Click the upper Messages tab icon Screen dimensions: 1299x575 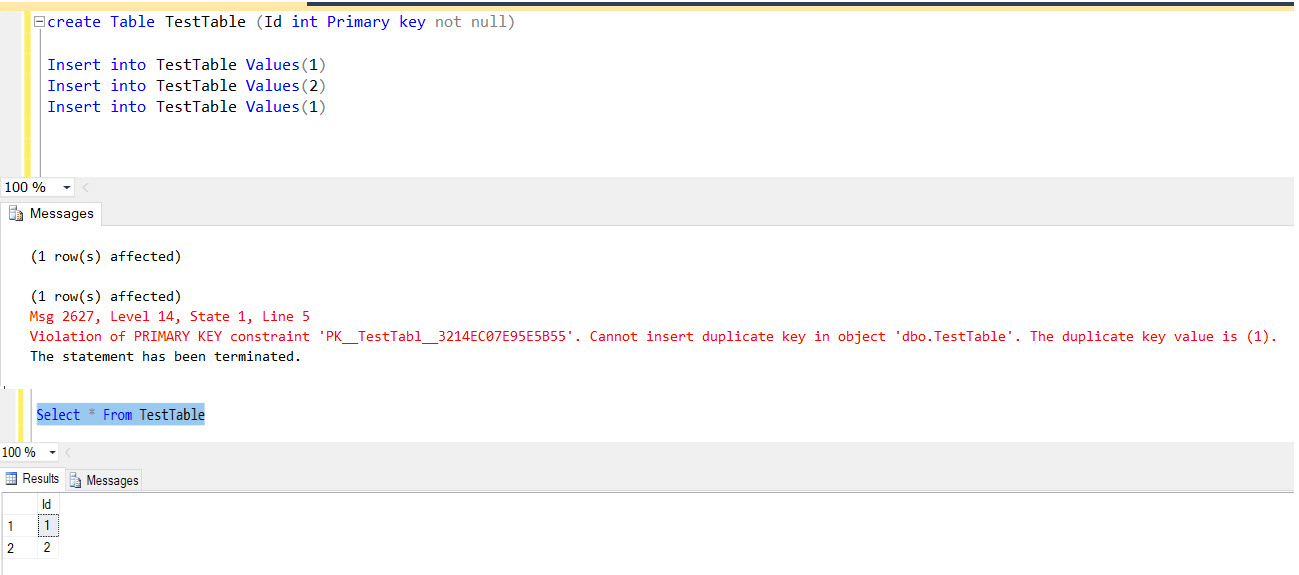tap(17, 214)
